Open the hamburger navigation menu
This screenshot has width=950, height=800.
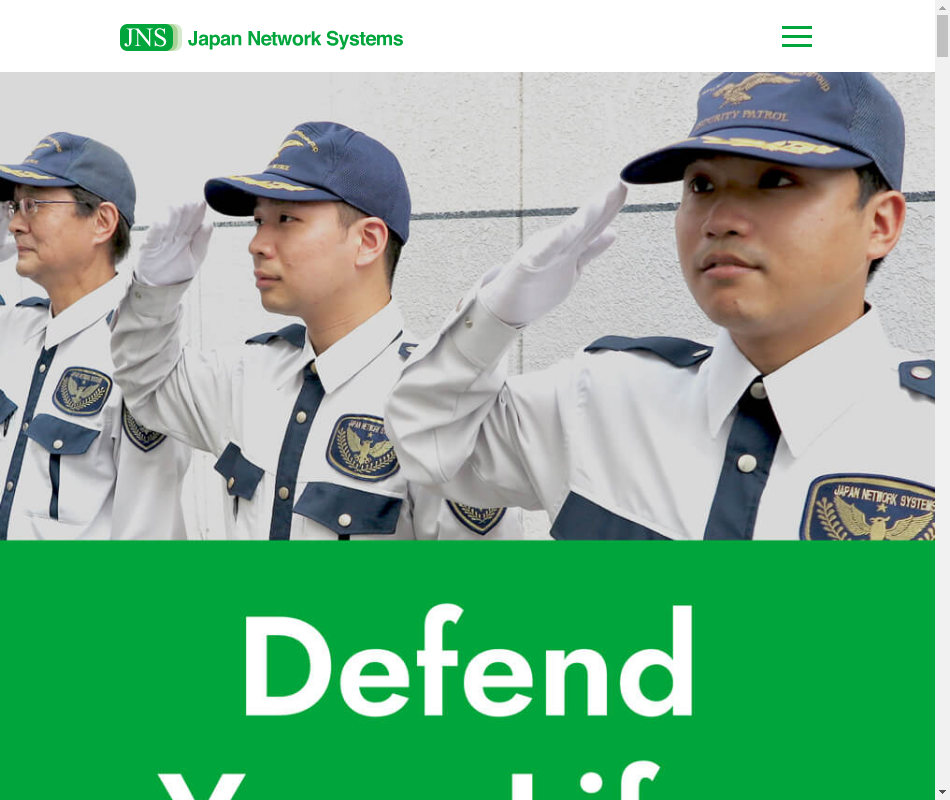click(797, 36)
